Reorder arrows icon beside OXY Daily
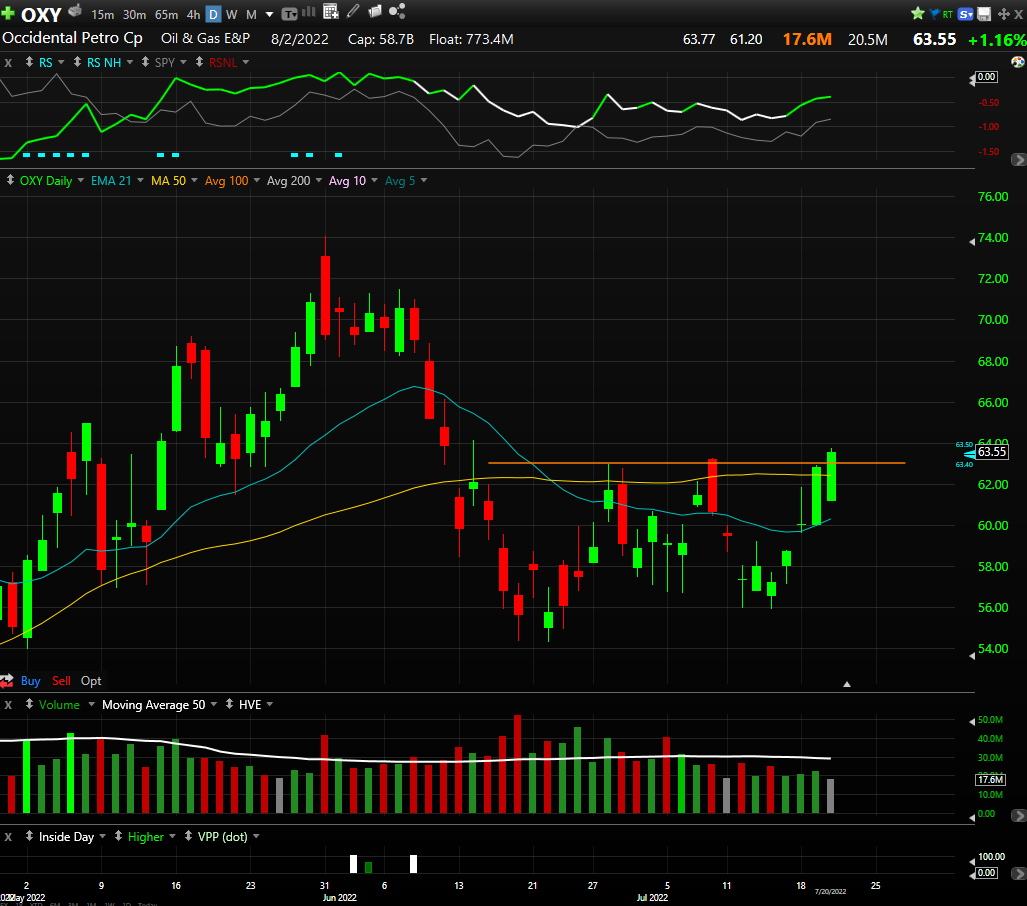The height and width of the screenshot is (906, 1027). tap(10, 179)
